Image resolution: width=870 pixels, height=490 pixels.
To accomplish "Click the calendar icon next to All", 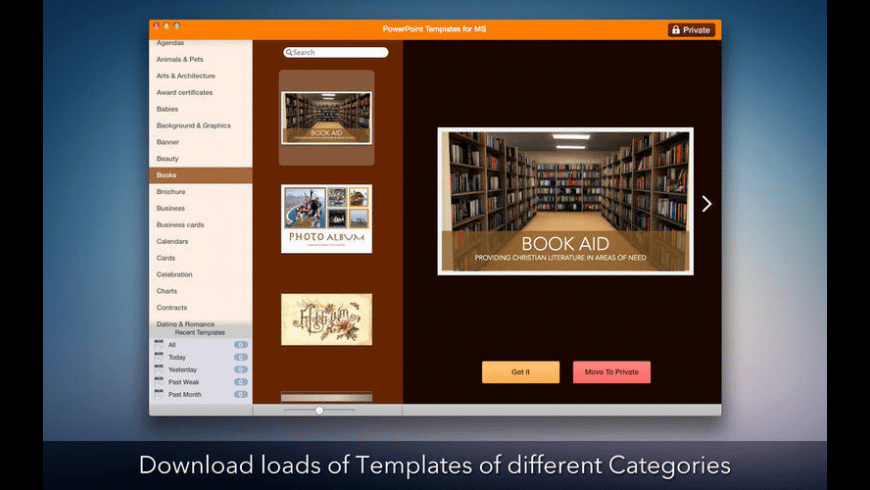I will click(x=159, y=345).
